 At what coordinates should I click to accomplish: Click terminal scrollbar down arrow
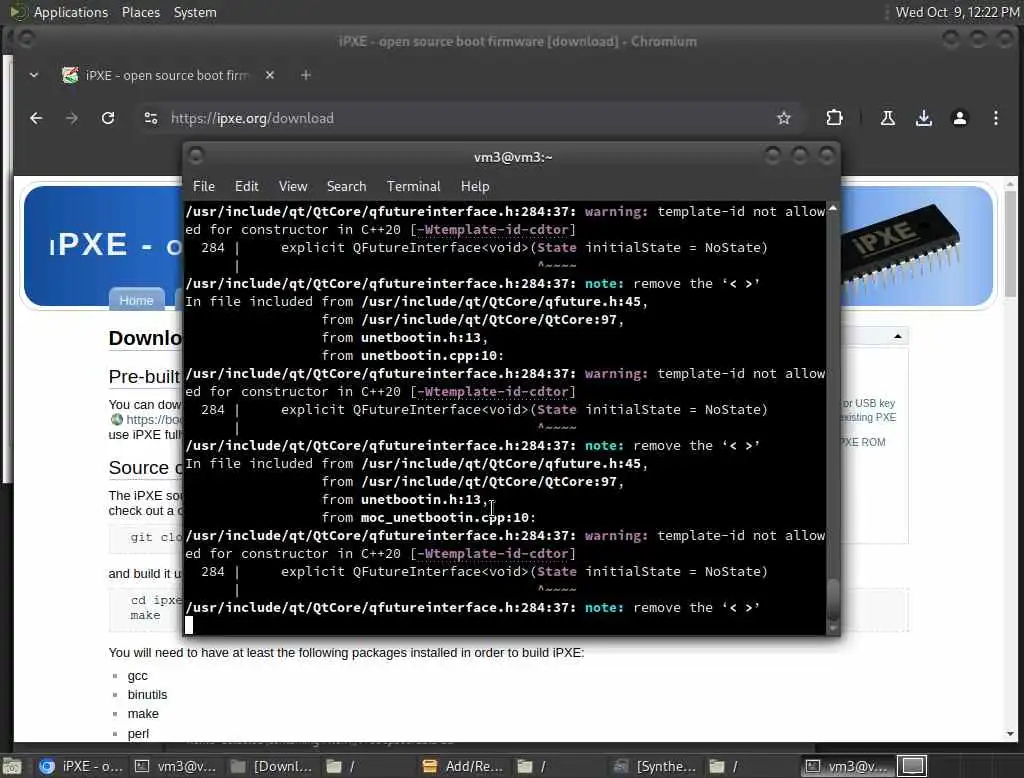coord(833,628)
